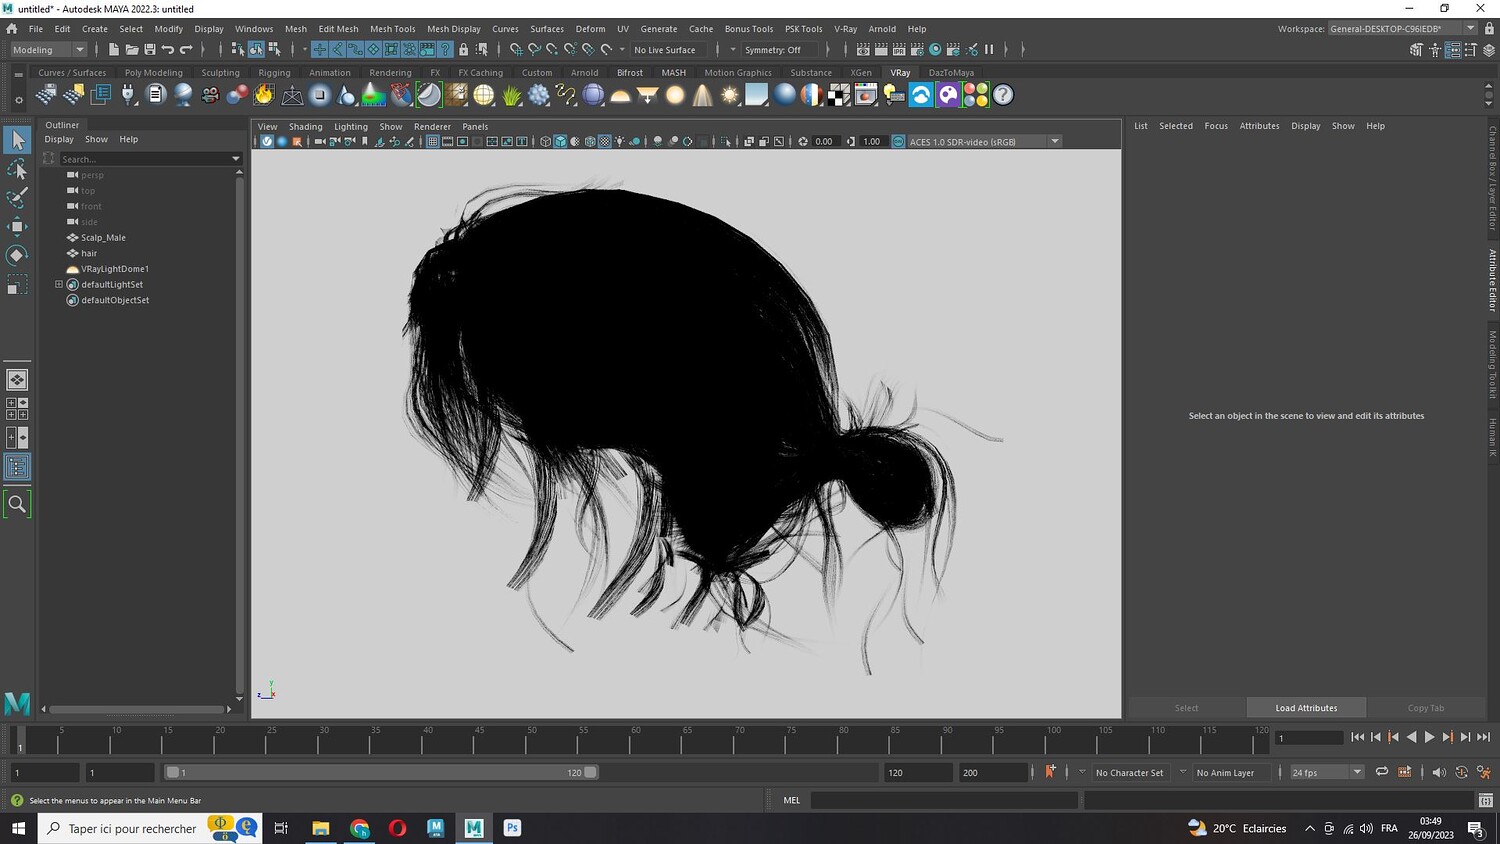Open the 24 fps frame rate dropdown
The height and width of the screenshot is (844, 1500).
coord(1326,772)
